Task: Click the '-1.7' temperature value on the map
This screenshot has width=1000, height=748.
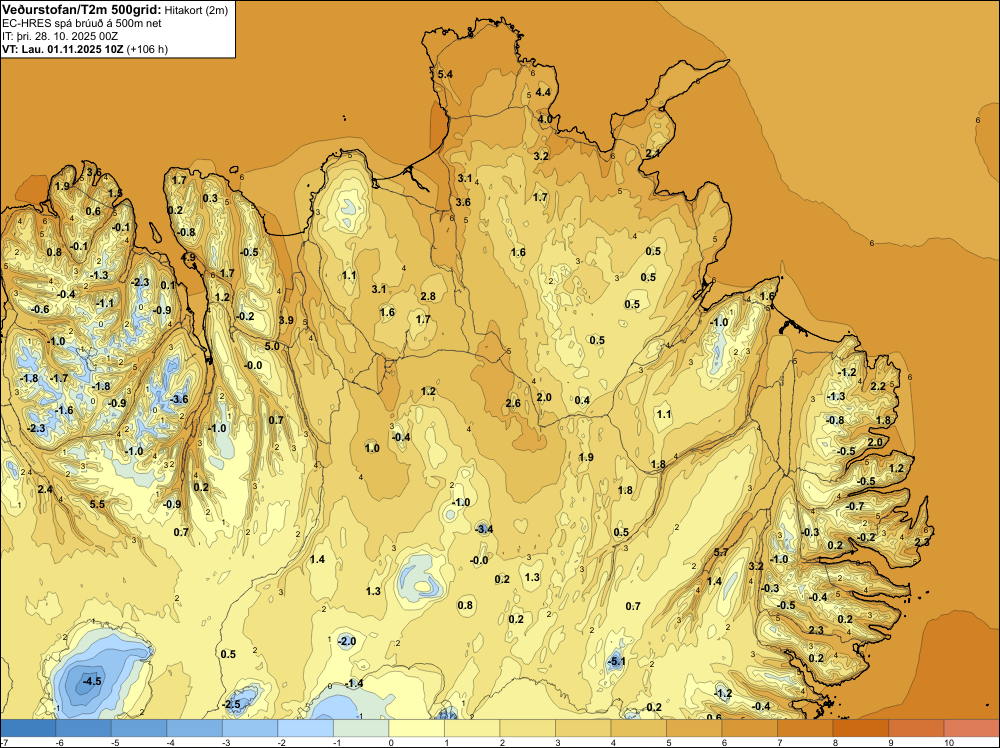Action: point(59,378)
